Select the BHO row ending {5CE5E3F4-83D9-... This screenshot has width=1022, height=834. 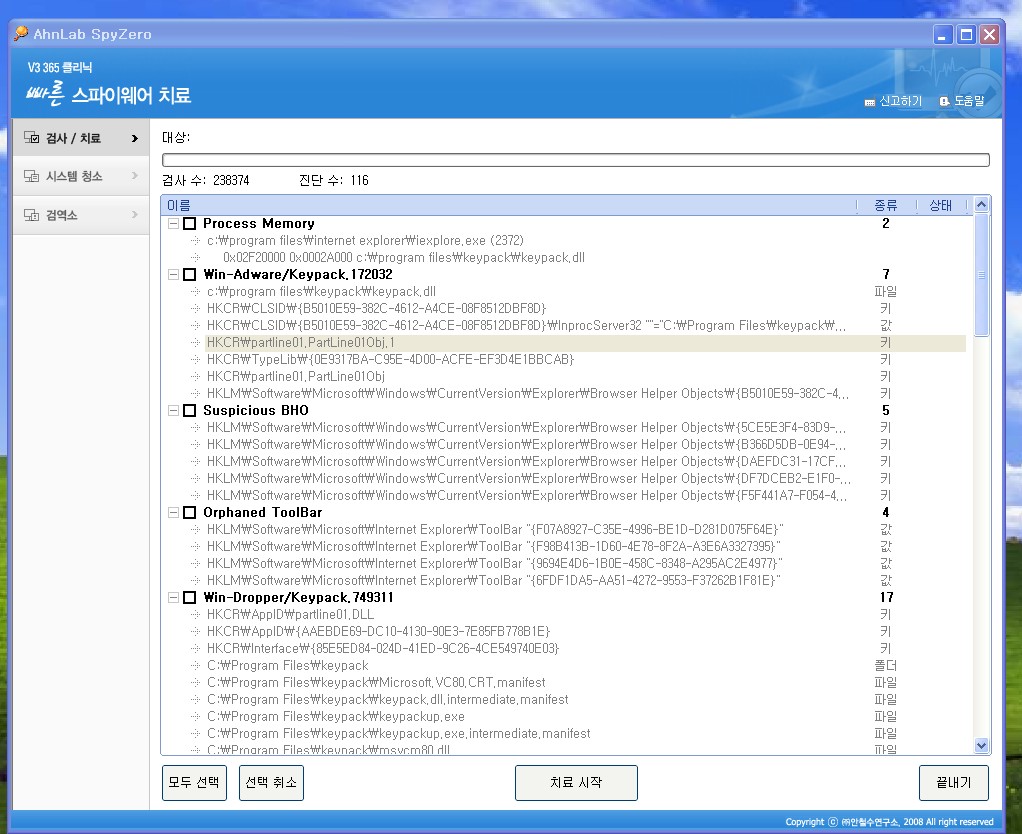click(585, 427)
